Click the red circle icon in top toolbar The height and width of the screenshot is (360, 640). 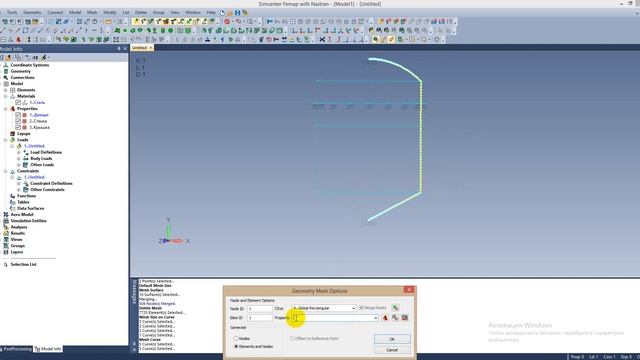click(x=227, y=21)
